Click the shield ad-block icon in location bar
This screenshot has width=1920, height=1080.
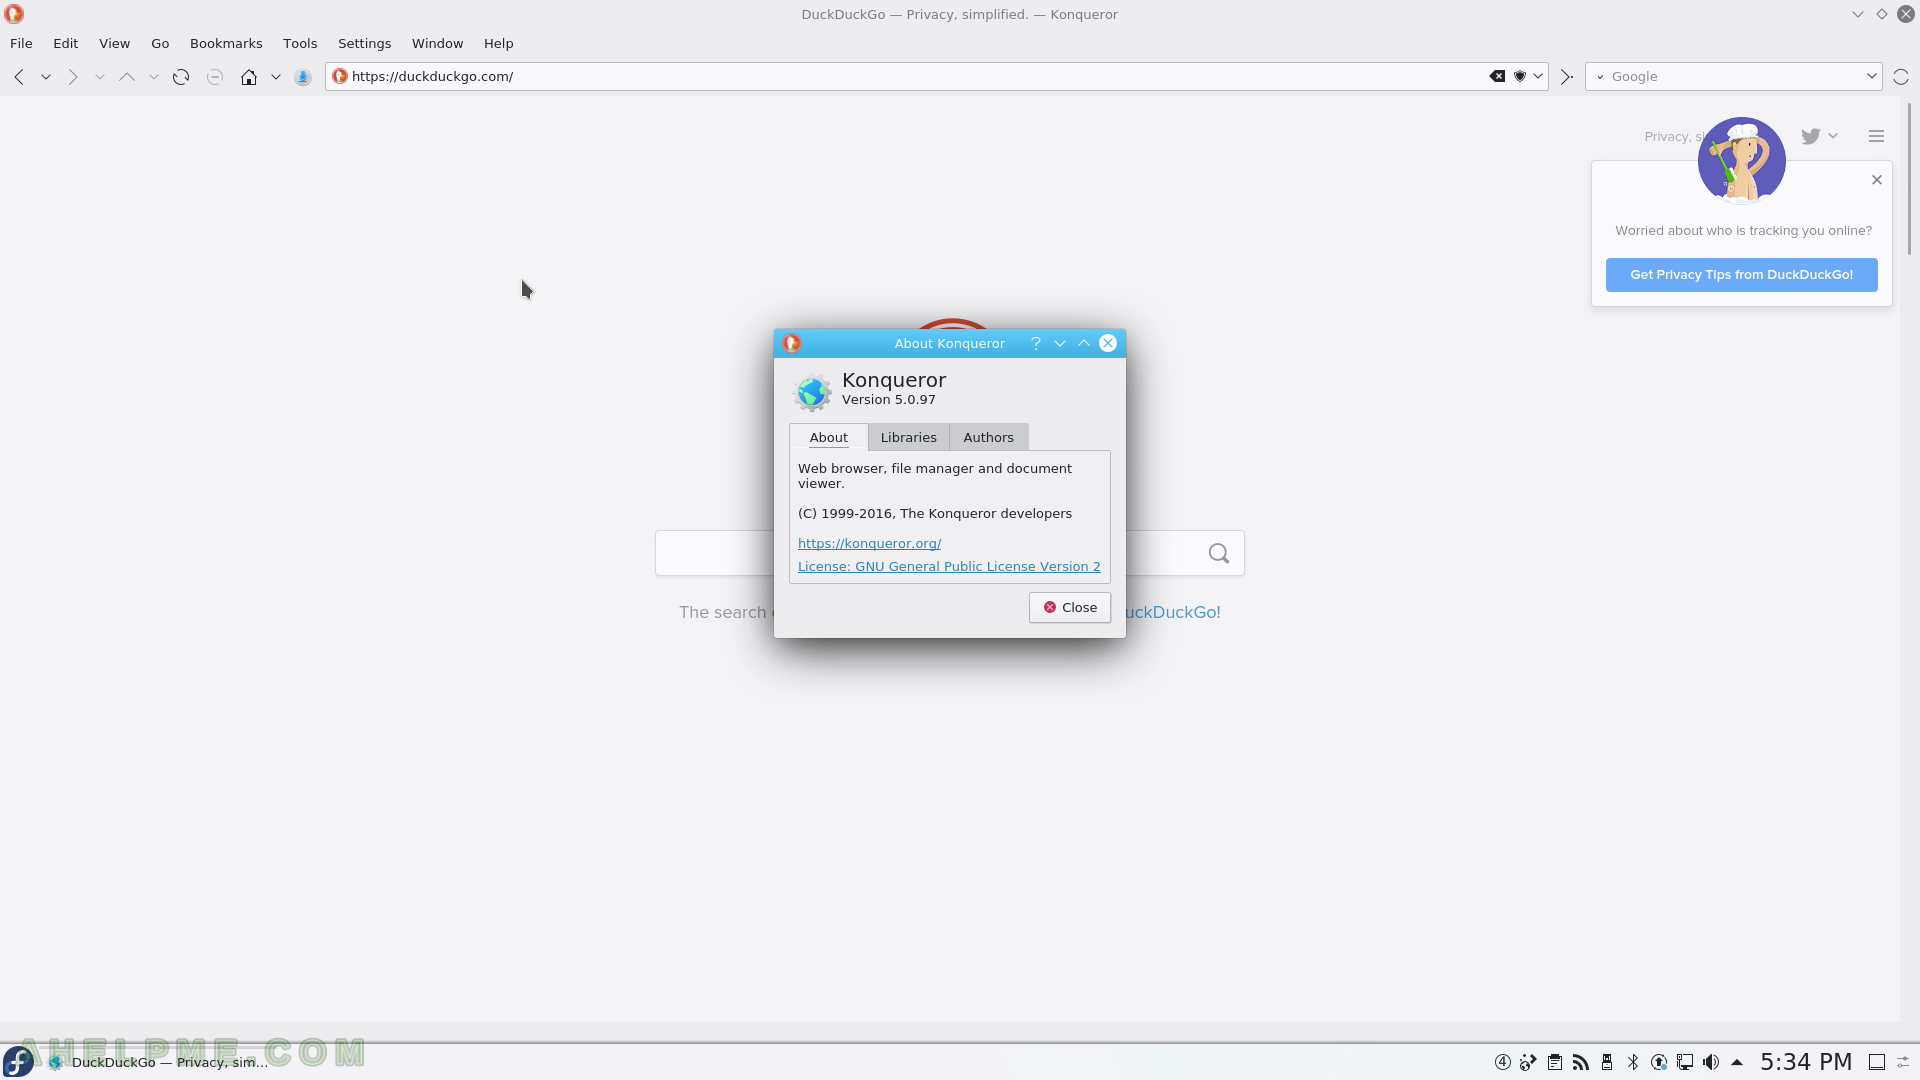pyautogui.click(x=1520, y=76)
